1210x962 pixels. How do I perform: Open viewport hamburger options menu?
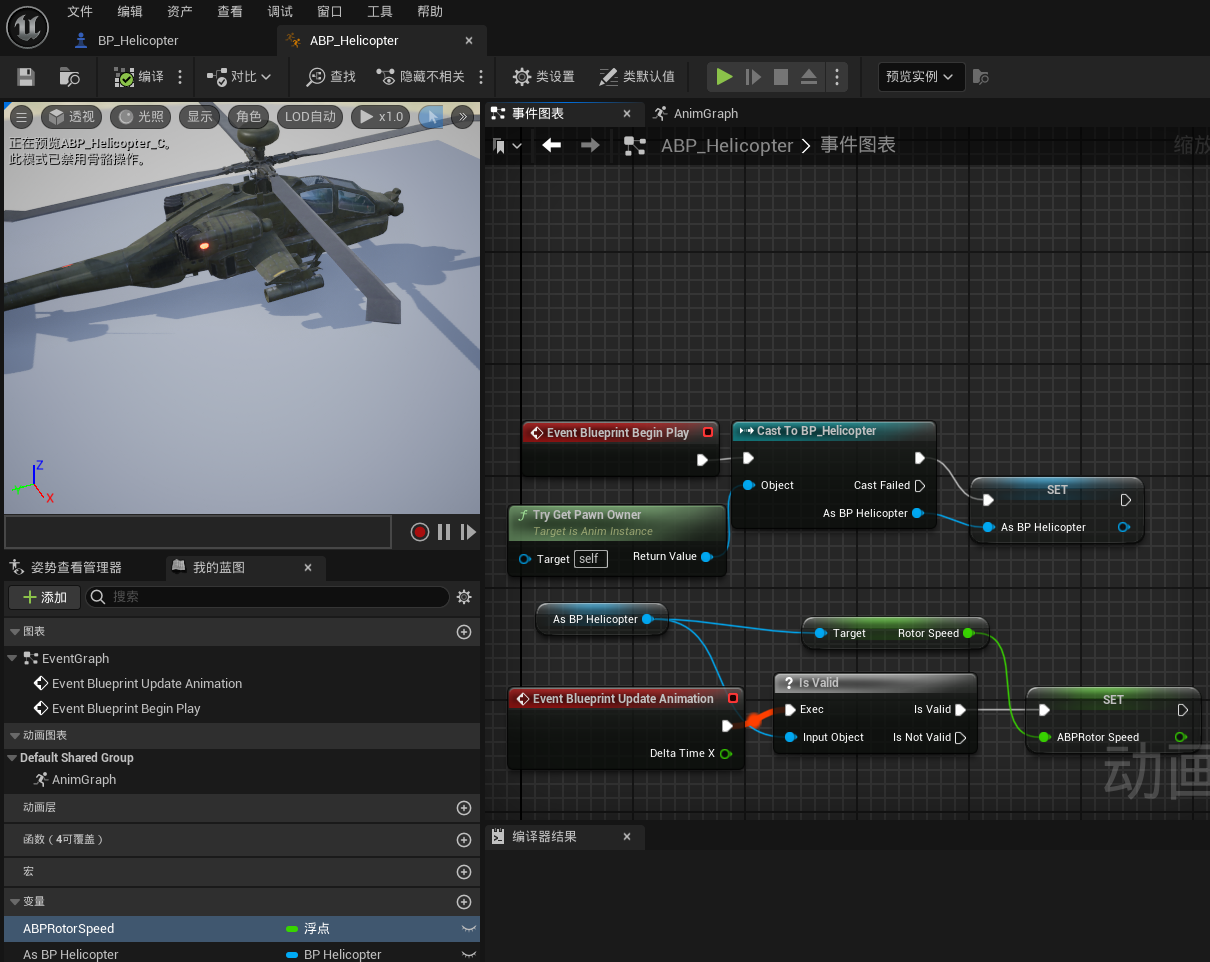point(21,117)
